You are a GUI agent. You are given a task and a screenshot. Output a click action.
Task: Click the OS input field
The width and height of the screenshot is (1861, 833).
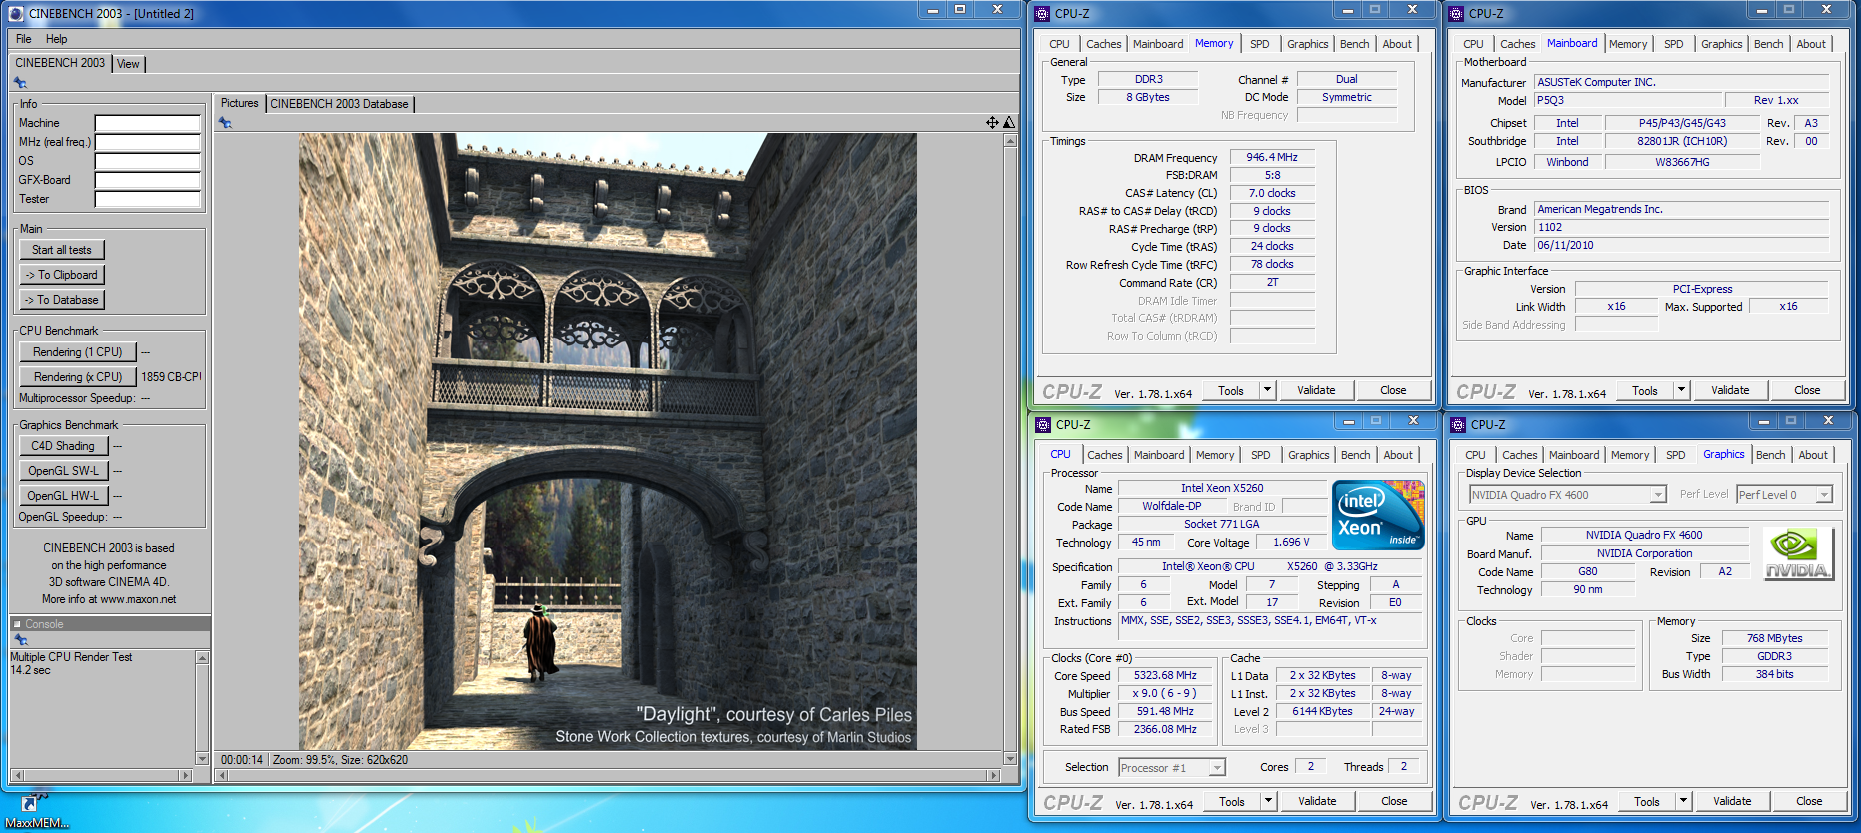[x=148, y=161]
